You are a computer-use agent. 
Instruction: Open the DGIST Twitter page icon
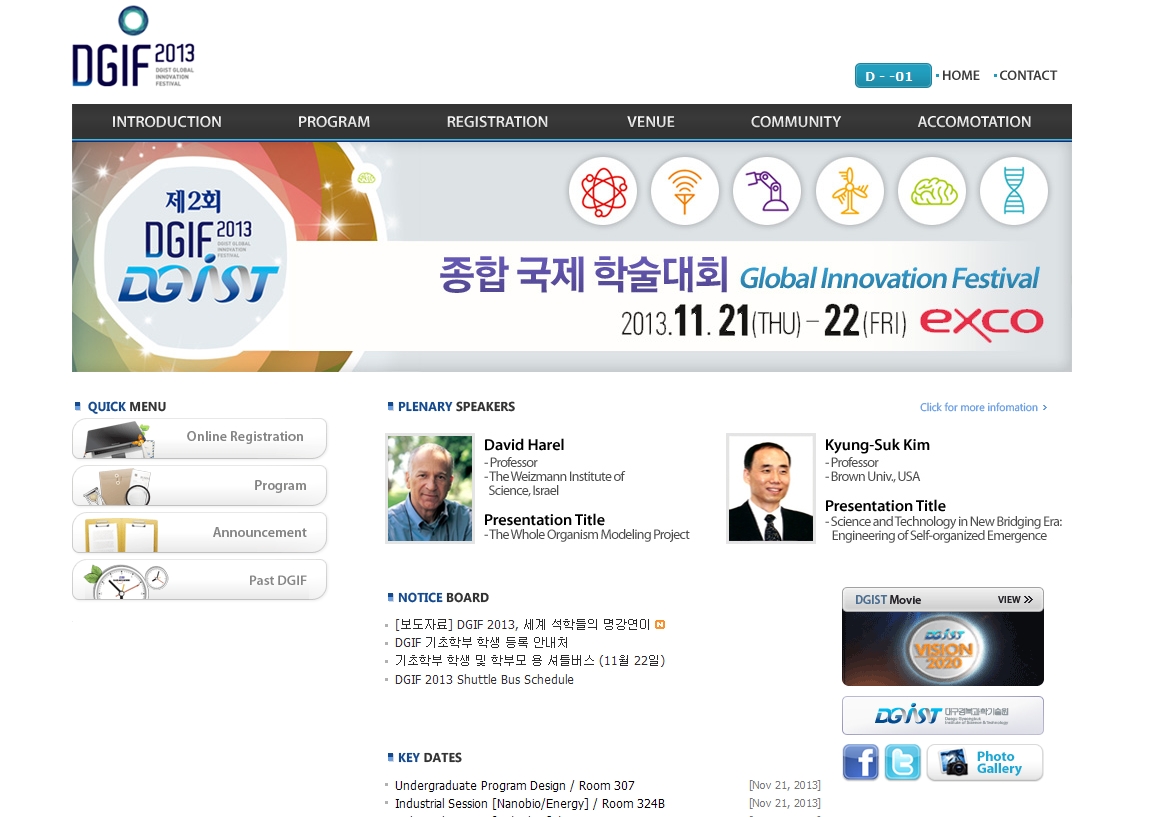point(903,762)
